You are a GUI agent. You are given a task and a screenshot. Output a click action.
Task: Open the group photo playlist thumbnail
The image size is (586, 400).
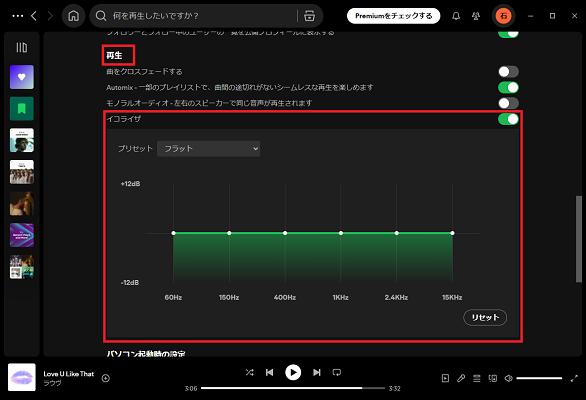(x=22, y=172)
